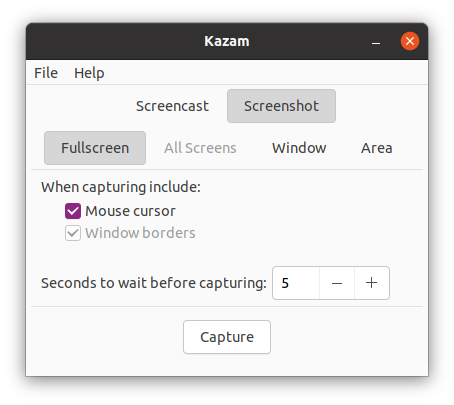Pick the Window capture mode
The image size is (454, 405).
pos(299,148)
